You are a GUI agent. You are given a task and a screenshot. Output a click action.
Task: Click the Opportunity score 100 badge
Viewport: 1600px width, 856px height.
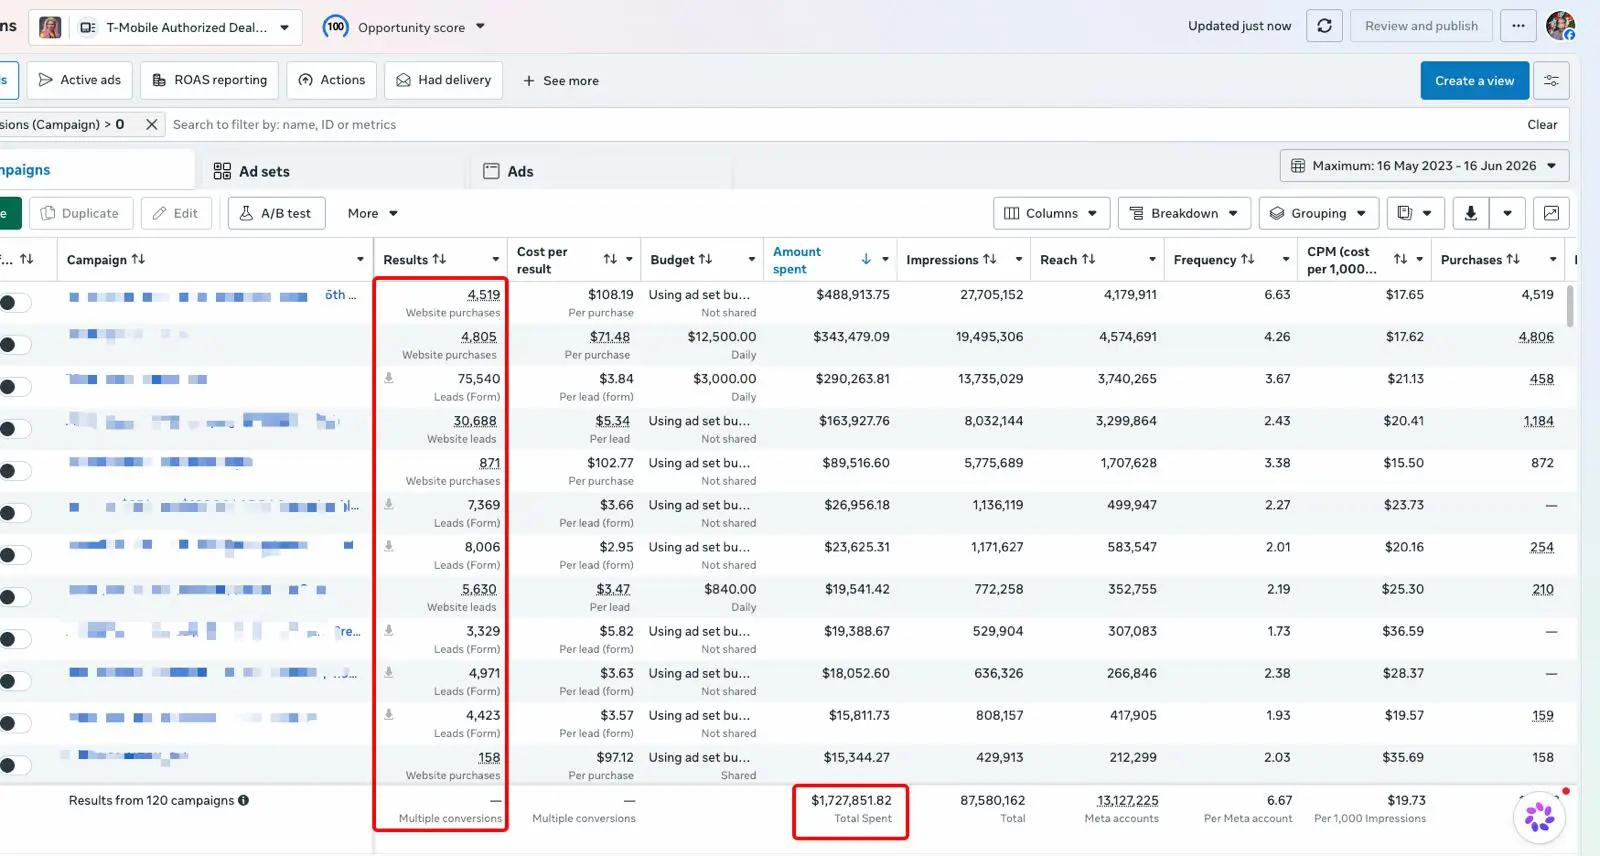(335, 27)
